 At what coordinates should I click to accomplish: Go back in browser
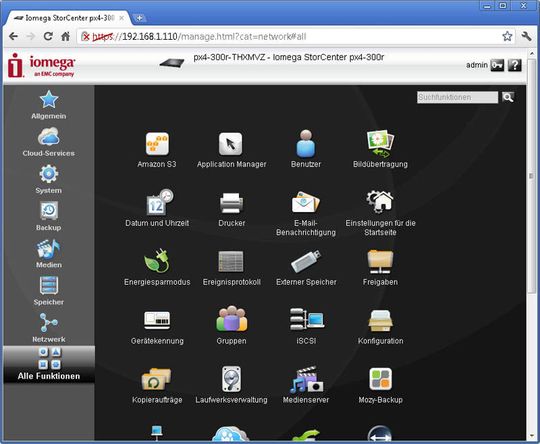tap(13, 36)
